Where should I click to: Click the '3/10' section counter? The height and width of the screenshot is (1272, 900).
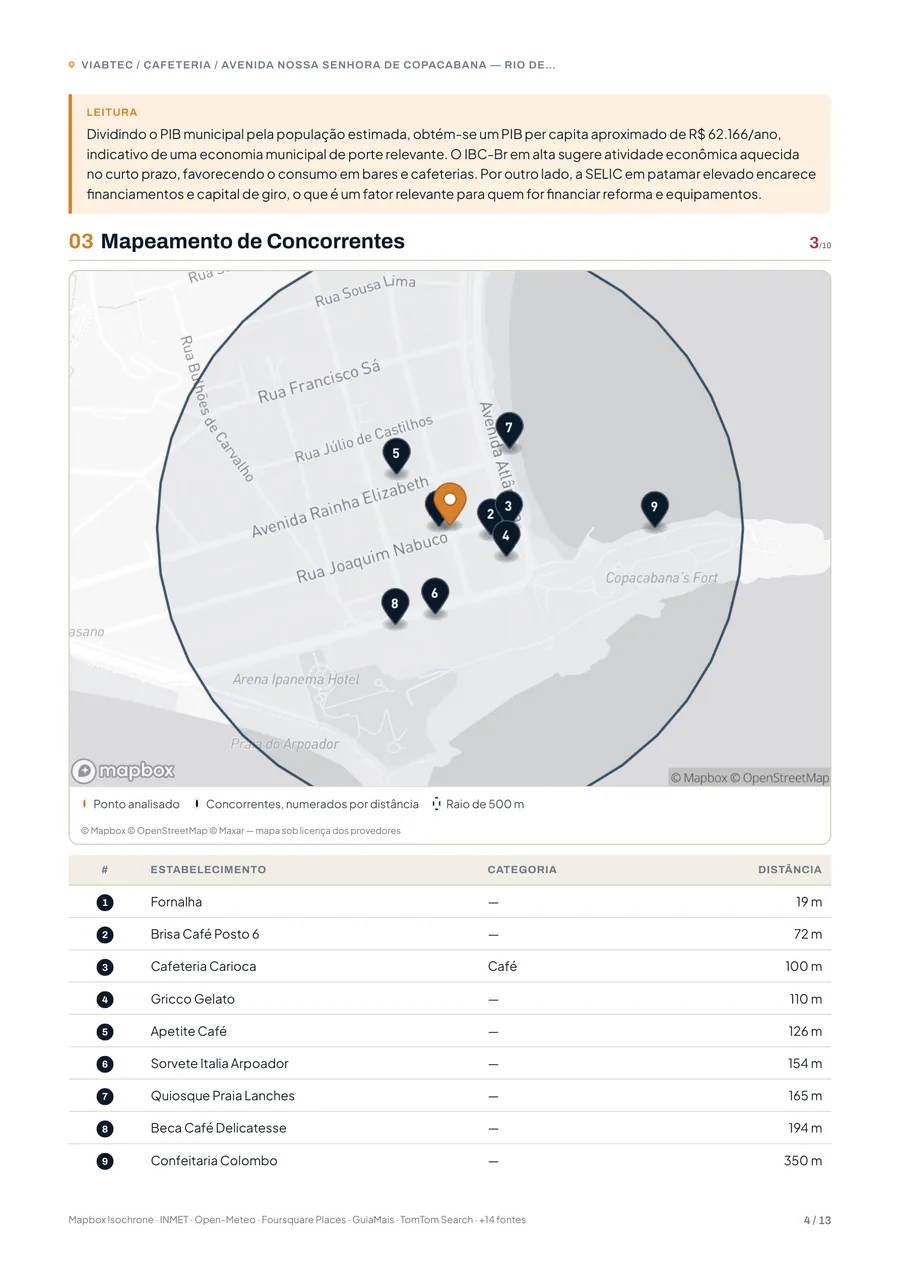tap(819, 243)
